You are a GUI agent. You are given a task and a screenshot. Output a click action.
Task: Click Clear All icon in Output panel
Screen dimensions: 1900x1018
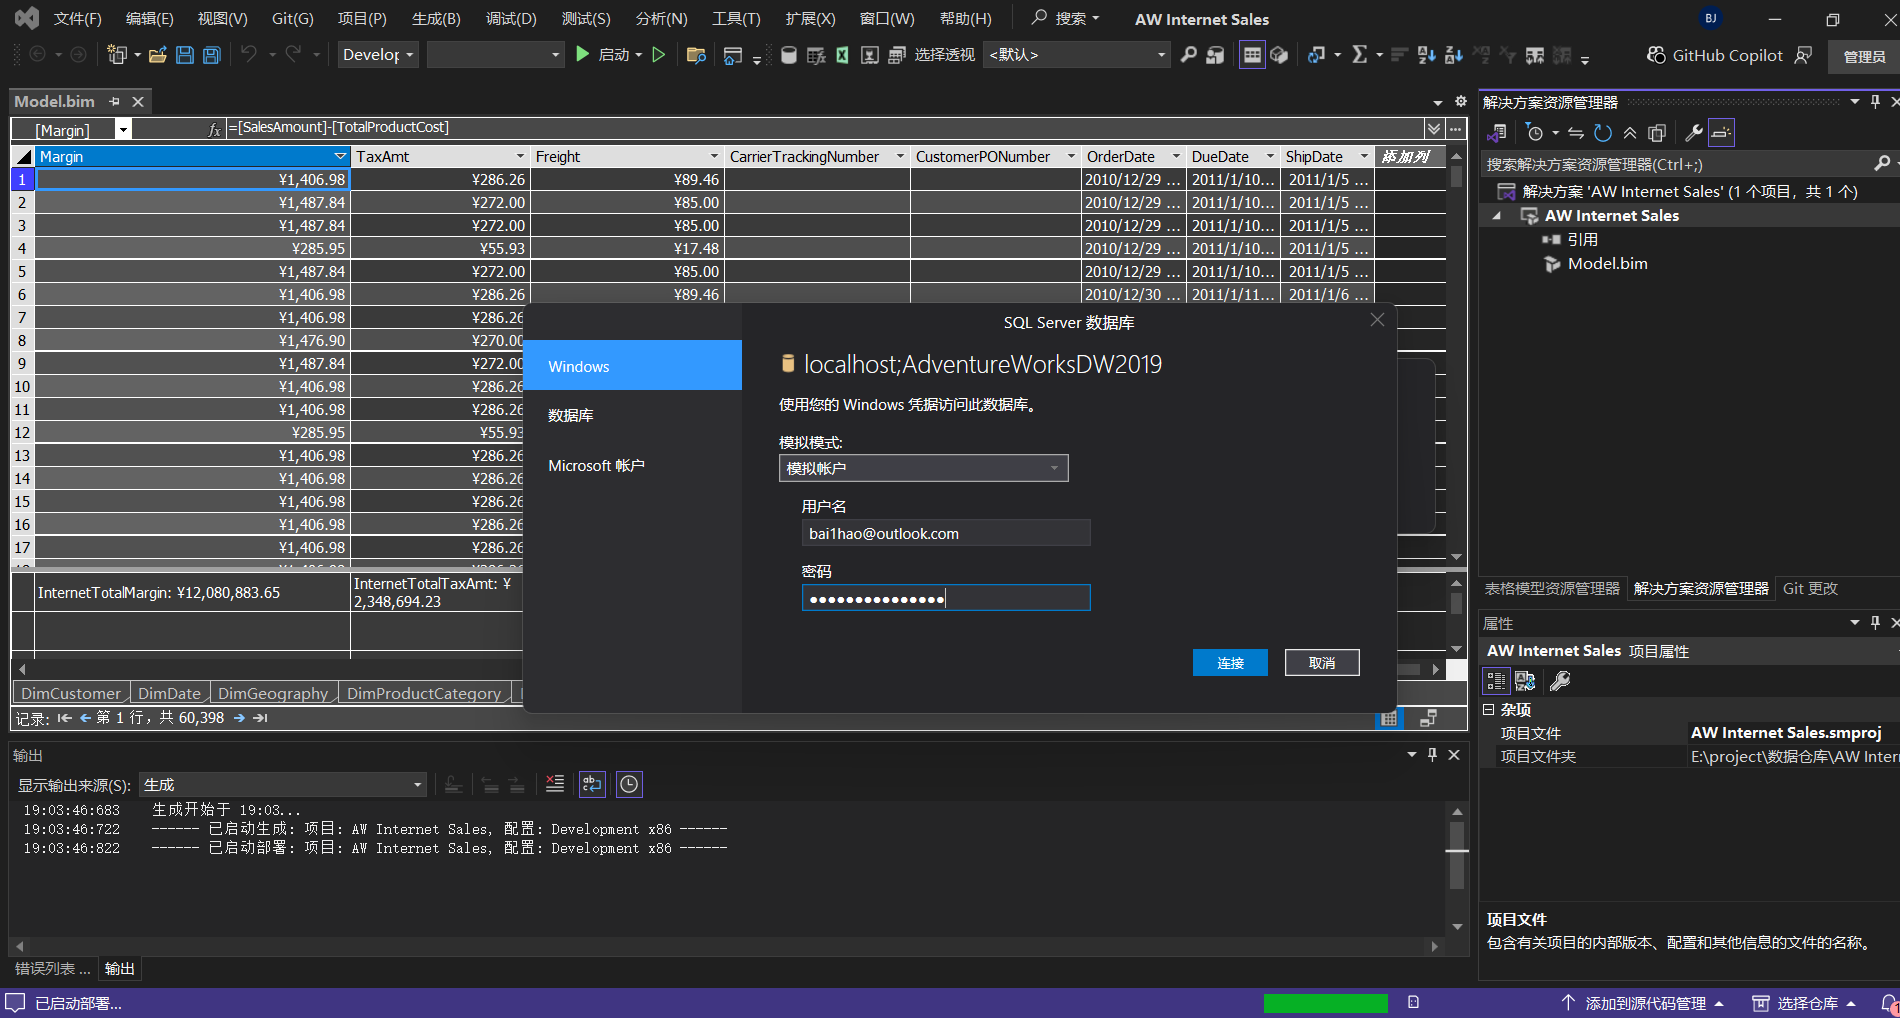click(x=555, y=784)
